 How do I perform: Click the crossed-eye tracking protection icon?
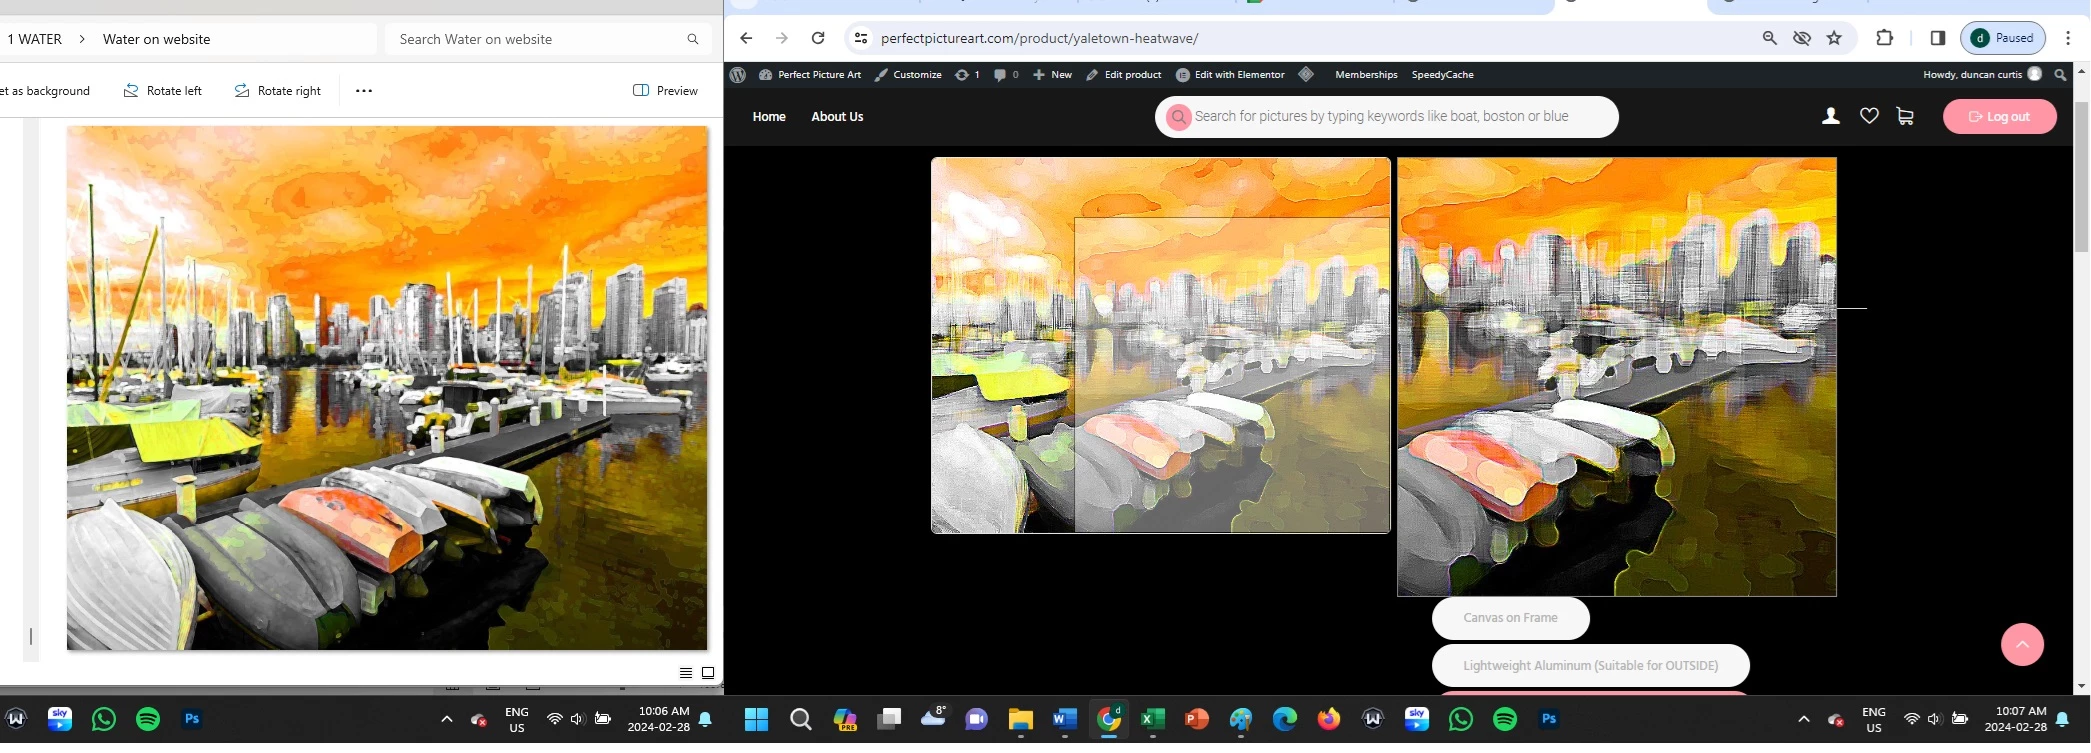click(1802, 38)
